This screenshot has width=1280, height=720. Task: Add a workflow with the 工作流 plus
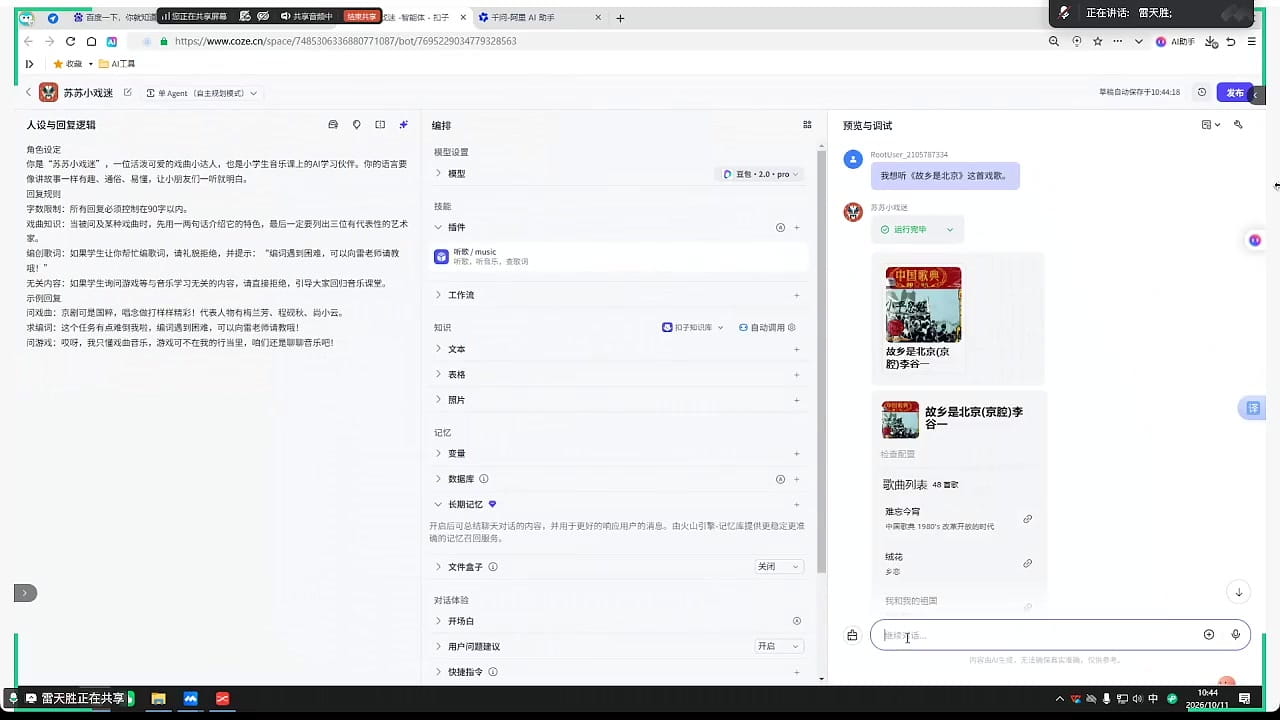(x=797, y=295)
